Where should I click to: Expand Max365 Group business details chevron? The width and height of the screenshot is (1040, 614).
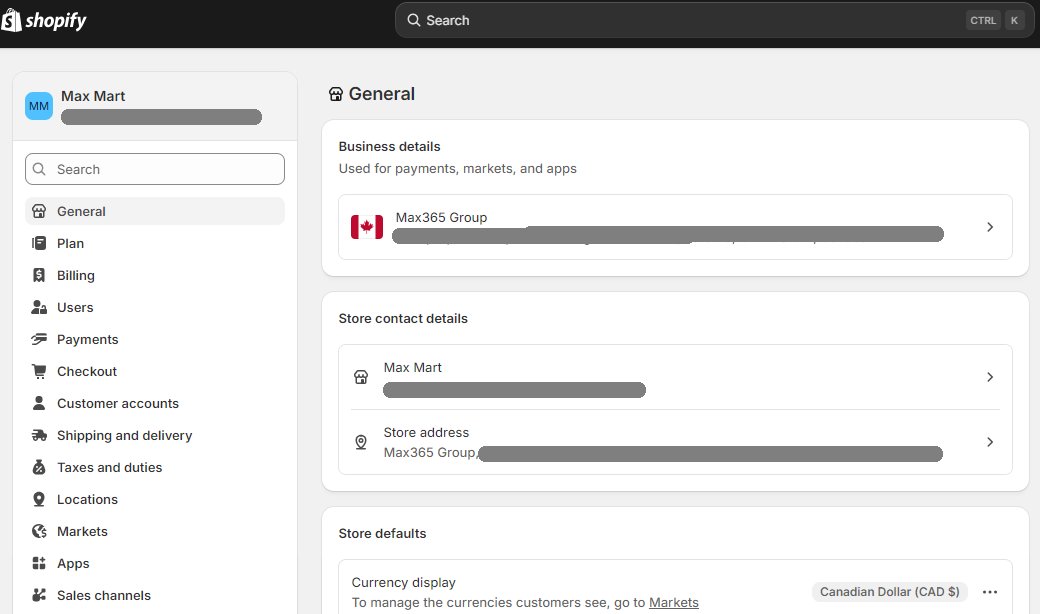pos(989,227)
